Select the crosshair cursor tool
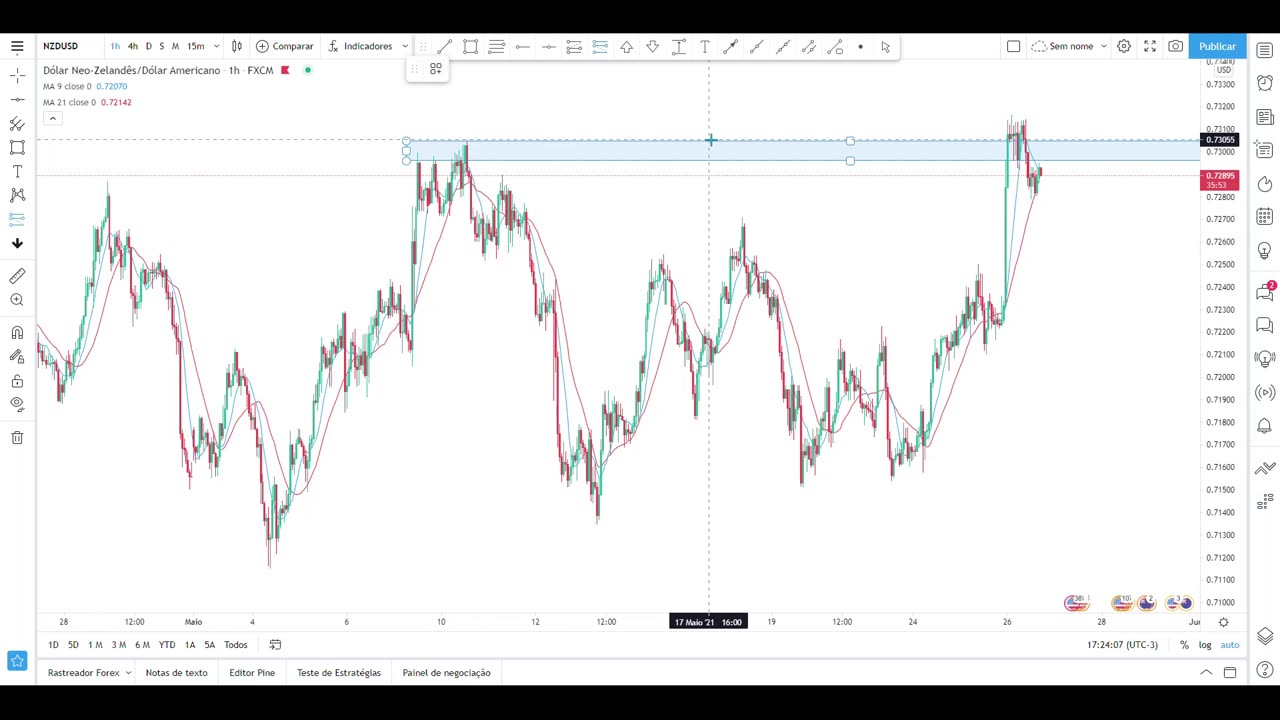 [x=17, y=75]
